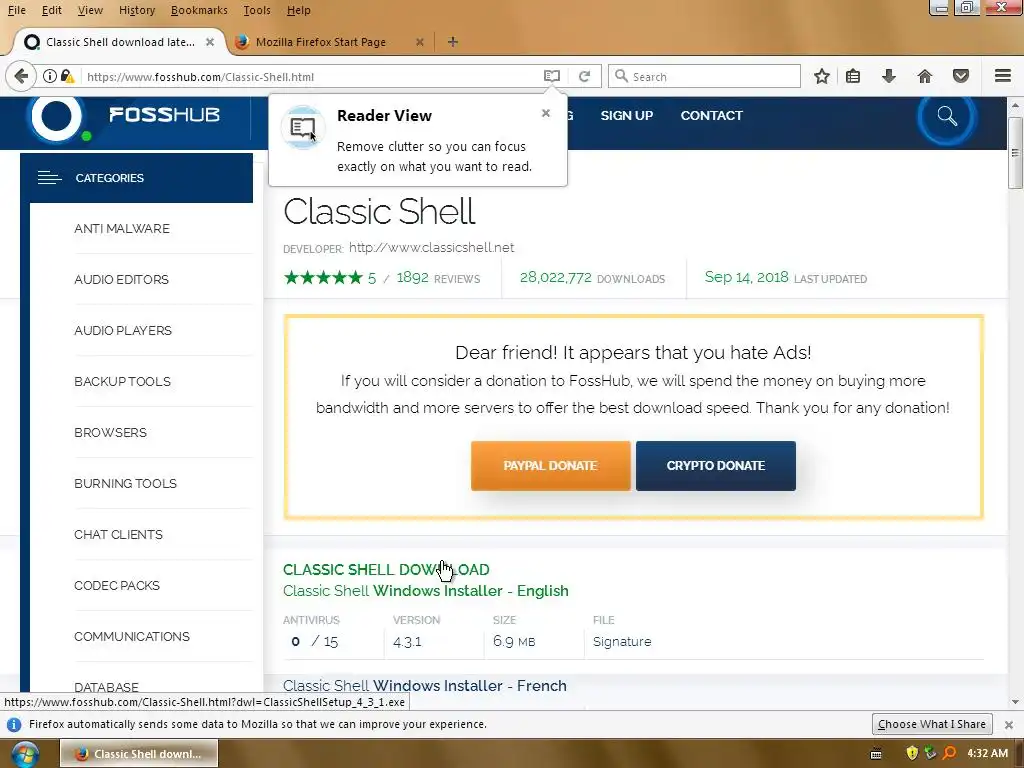1024x768 pixels.
Task: Click the page vertical scrollbar thumb
Action: 1015,153
